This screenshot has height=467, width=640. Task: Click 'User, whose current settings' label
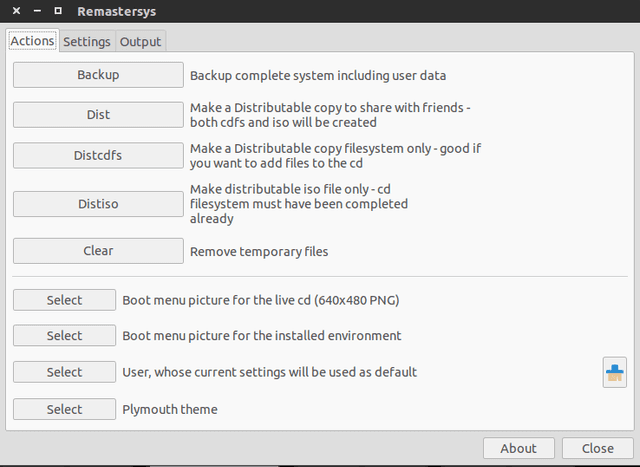coord(269,372)
